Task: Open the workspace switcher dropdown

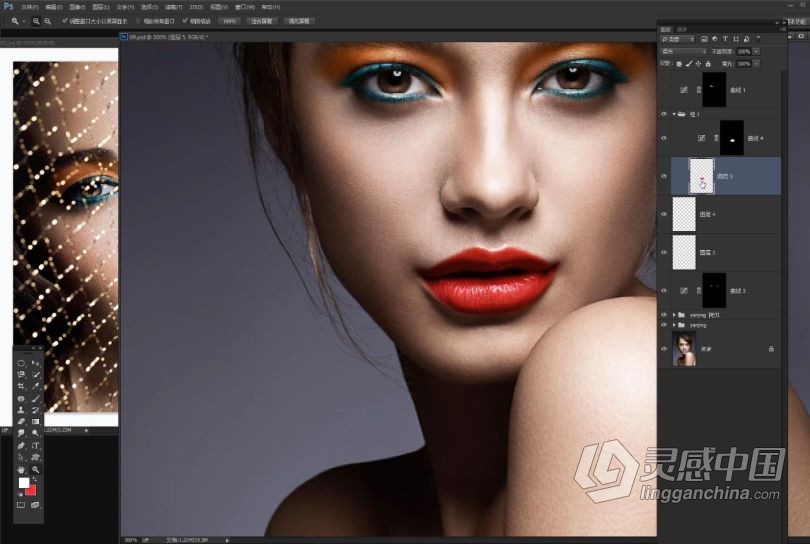Action: coord(796,21)
